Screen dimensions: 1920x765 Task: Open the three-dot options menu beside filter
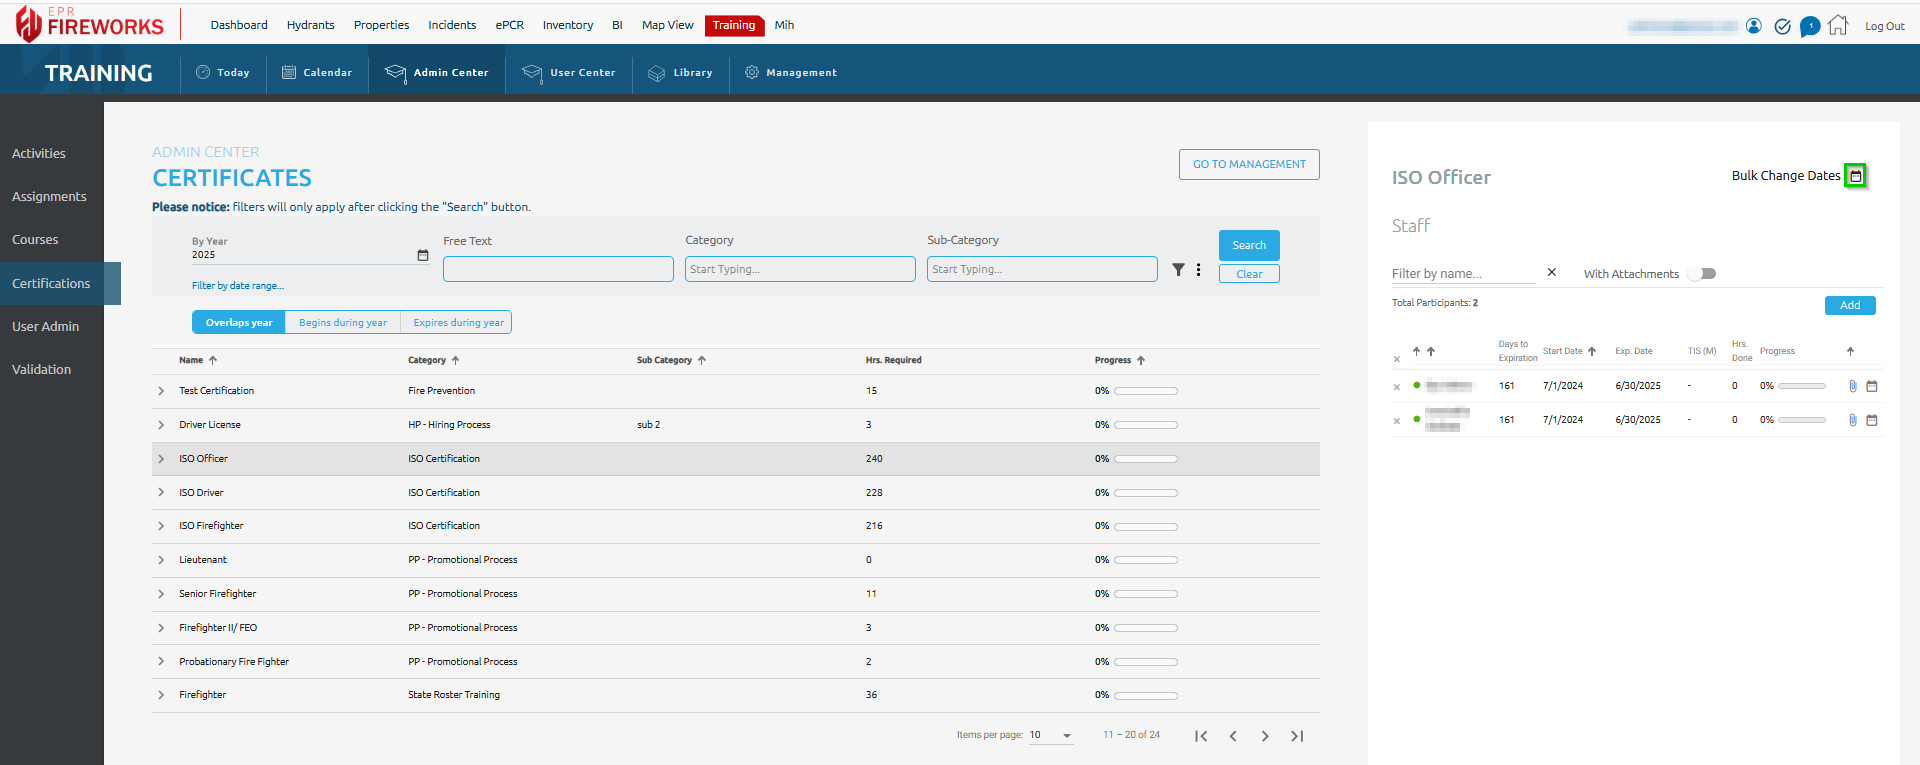click(x=1198, y=269)
